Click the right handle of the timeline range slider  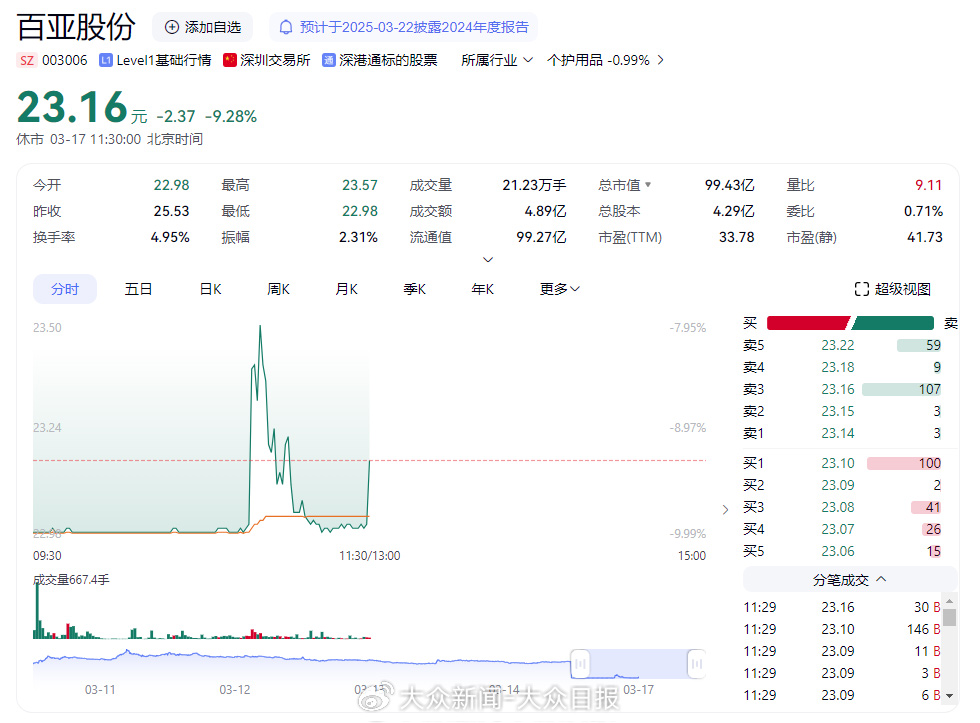pos(696,664)
